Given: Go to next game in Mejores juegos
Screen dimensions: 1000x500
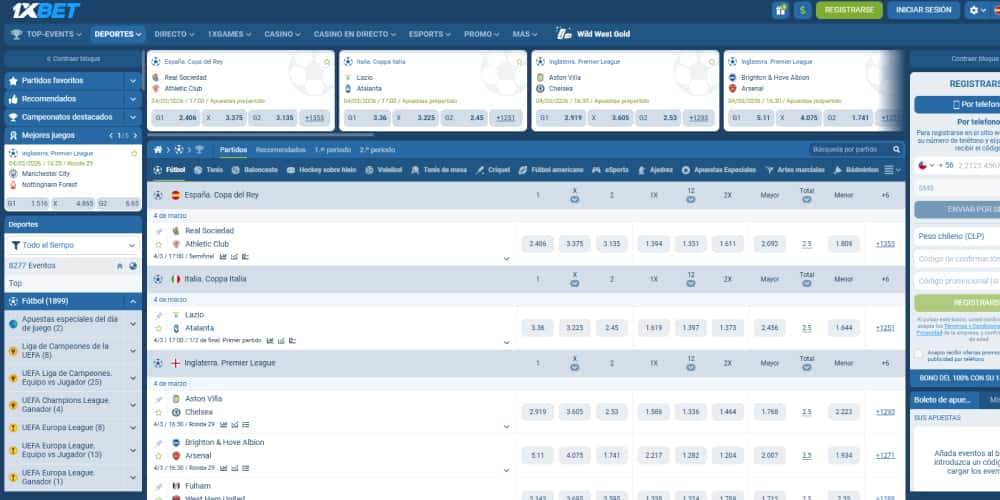Looking at the screenshot, I should 134,135.
